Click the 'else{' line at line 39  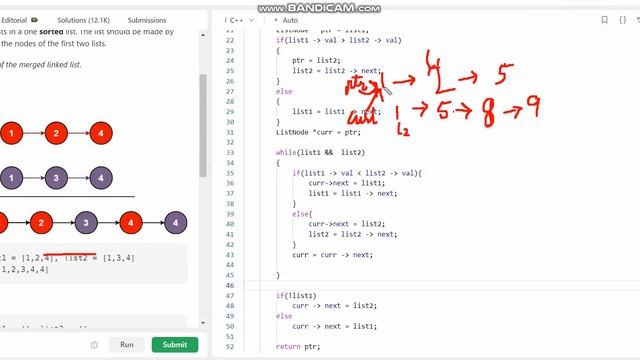(x=302, y=214)
